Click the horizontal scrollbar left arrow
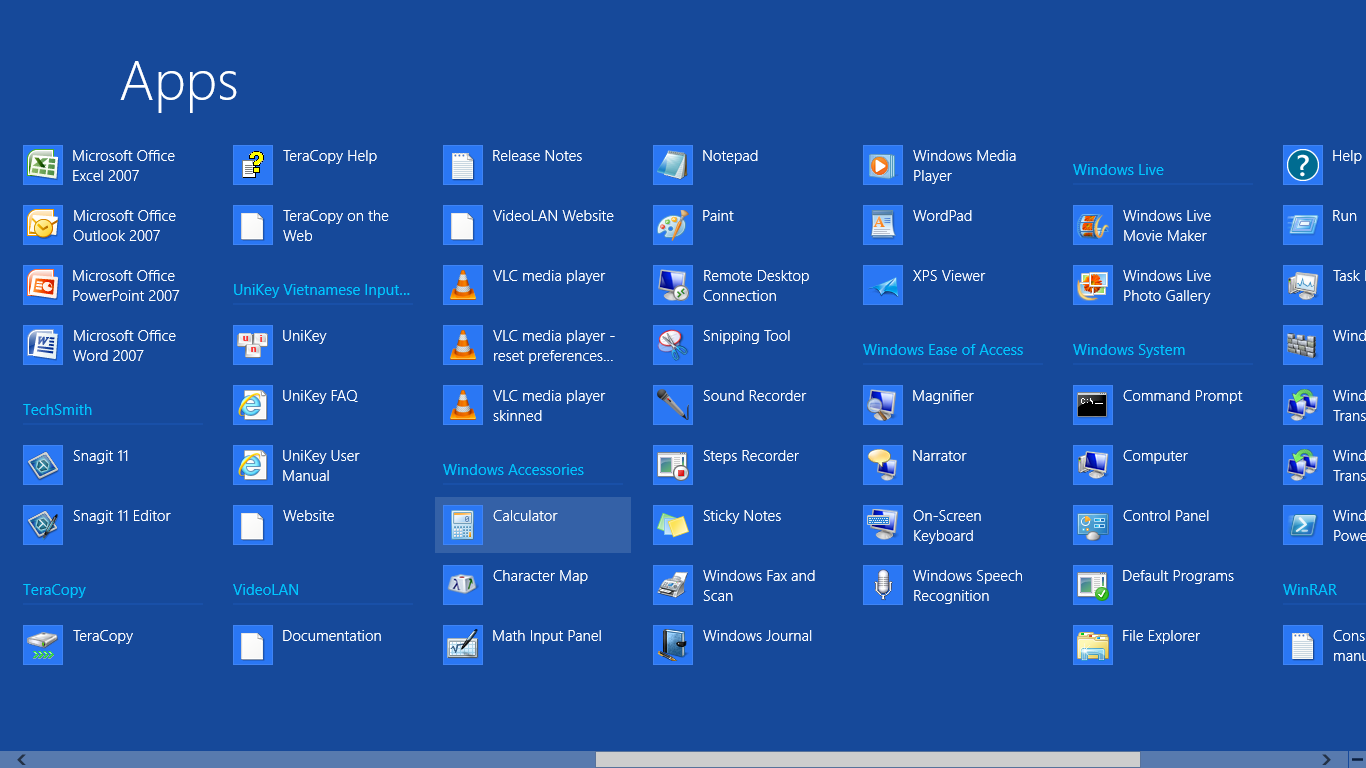 (21, 760)
